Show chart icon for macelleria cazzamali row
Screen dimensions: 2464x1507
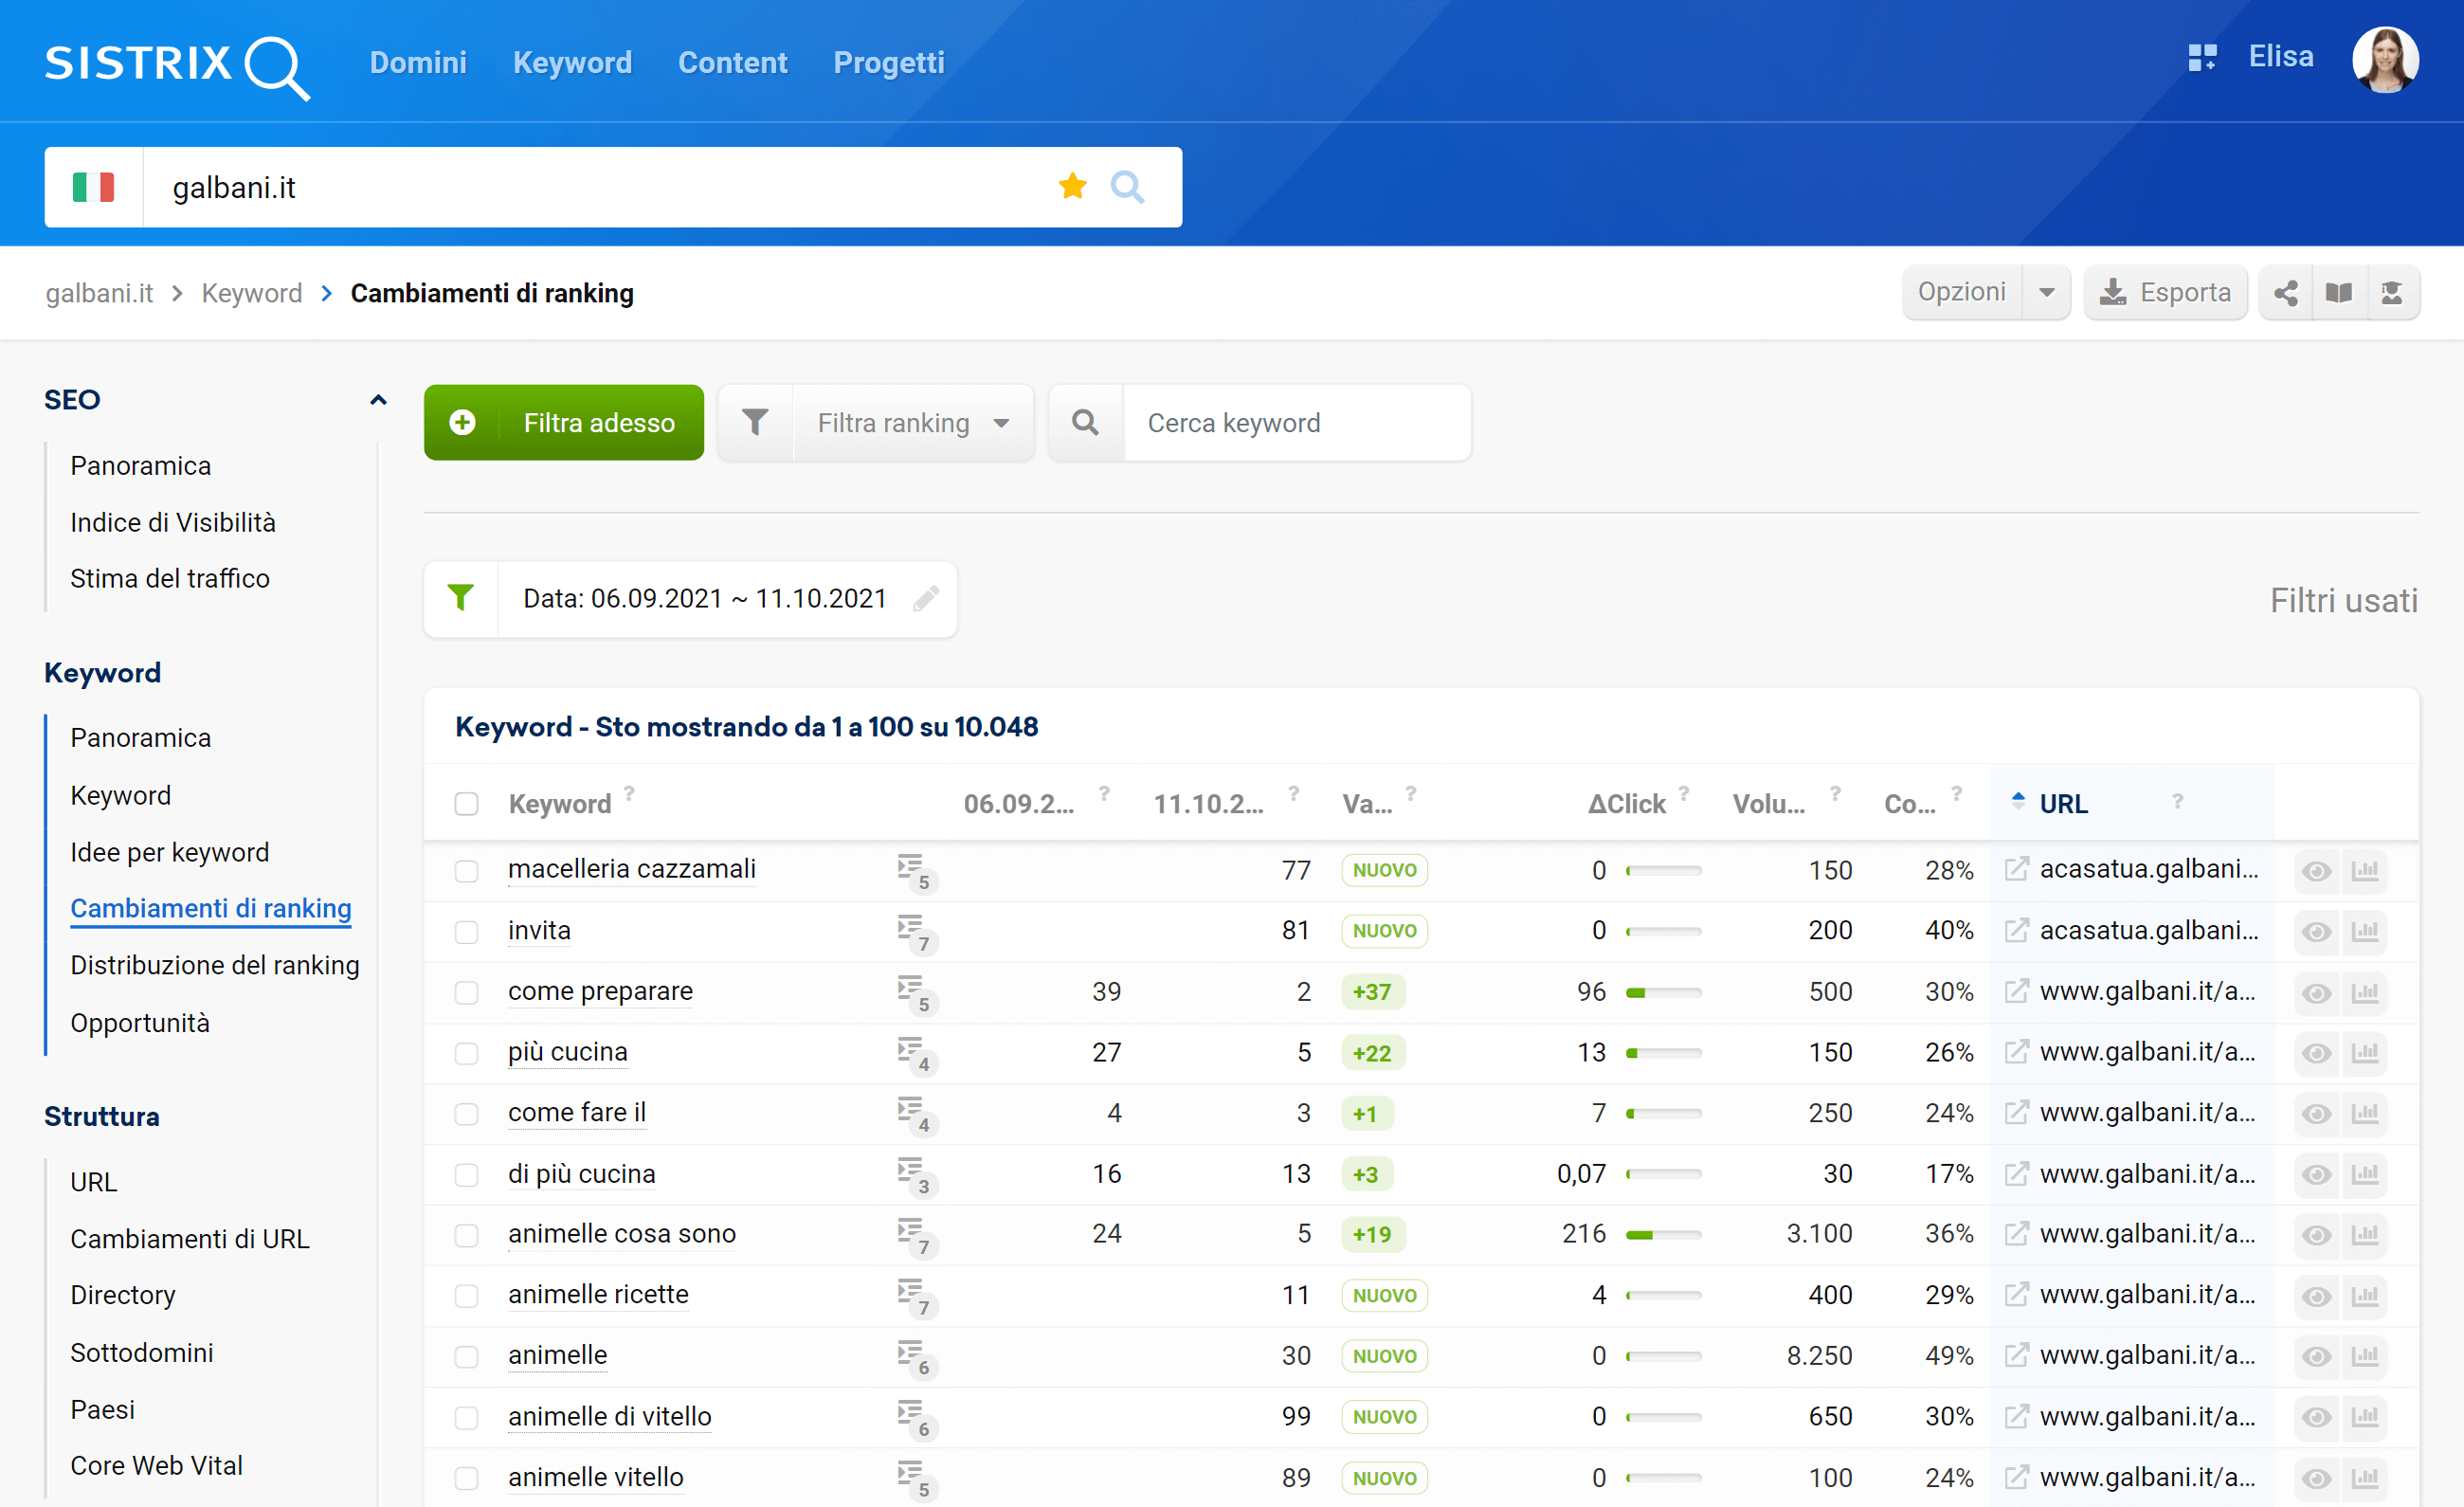coord(2365,870)
